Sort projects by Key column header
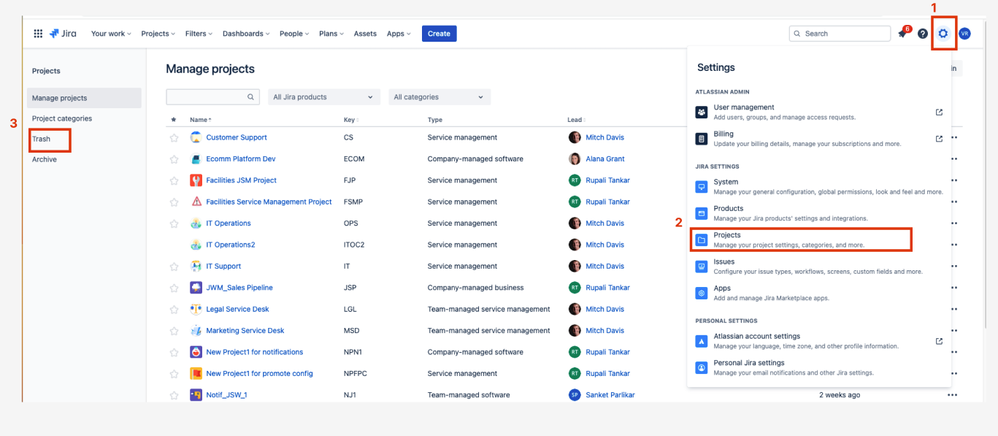Screen dimensions: 998x436 point(351,120)
